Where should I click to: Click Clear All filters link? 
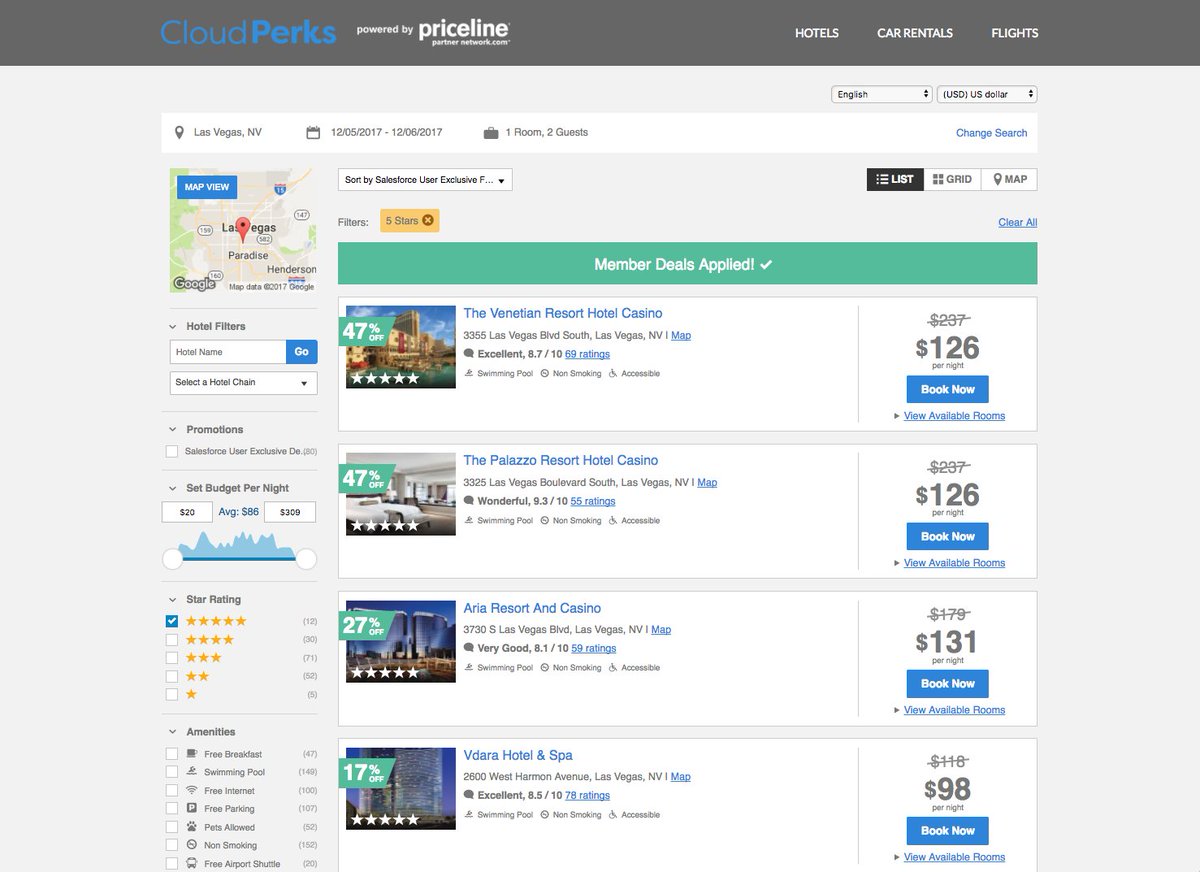coord(1017,222)
